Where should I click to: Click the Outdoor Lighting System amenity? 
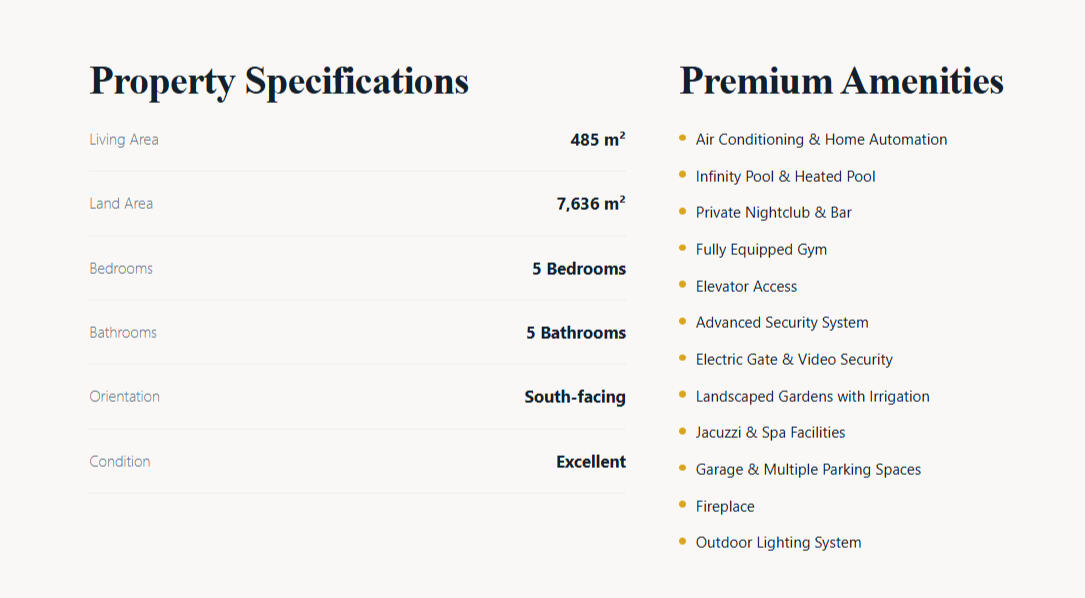[778, 543]
